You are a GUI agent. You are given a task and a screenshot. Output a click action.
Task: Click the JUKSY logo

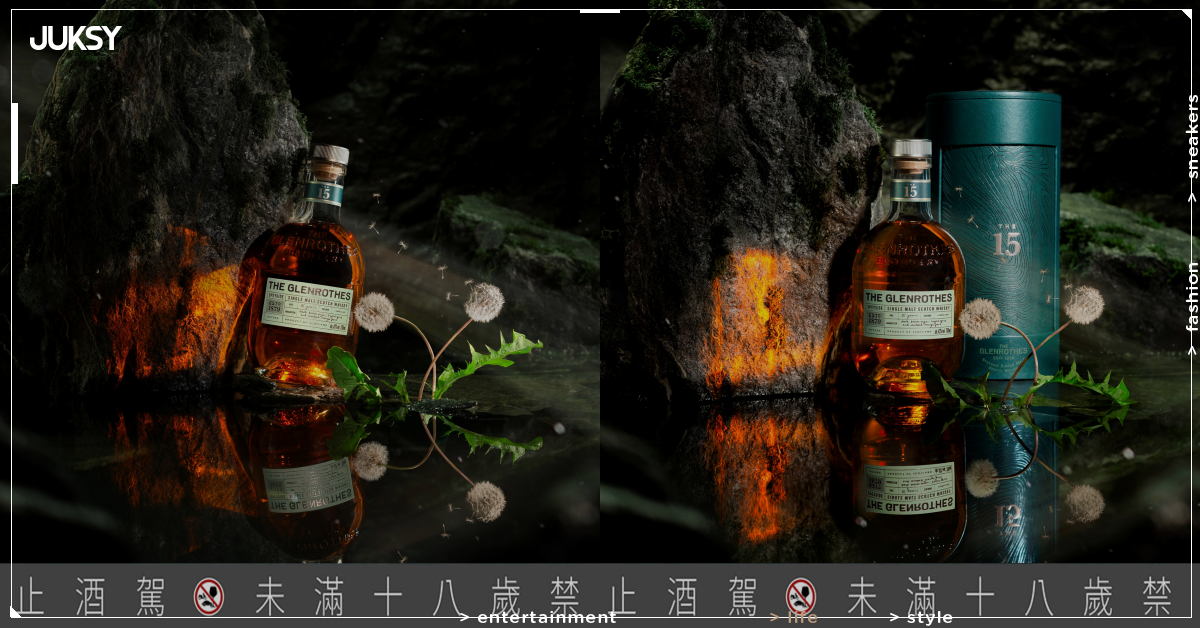point(75,39)
